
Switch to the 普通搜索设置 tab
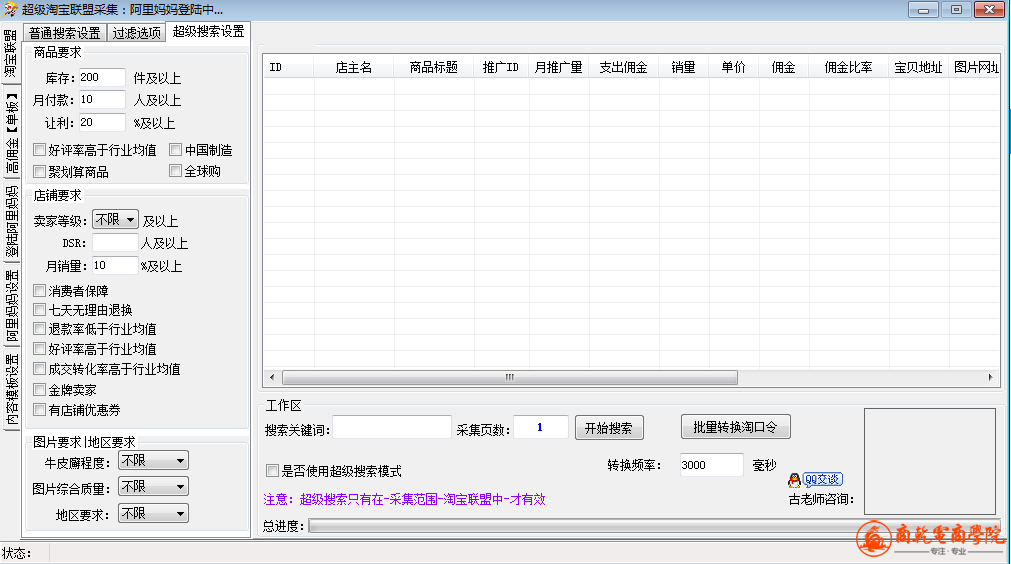click(64, 32)
